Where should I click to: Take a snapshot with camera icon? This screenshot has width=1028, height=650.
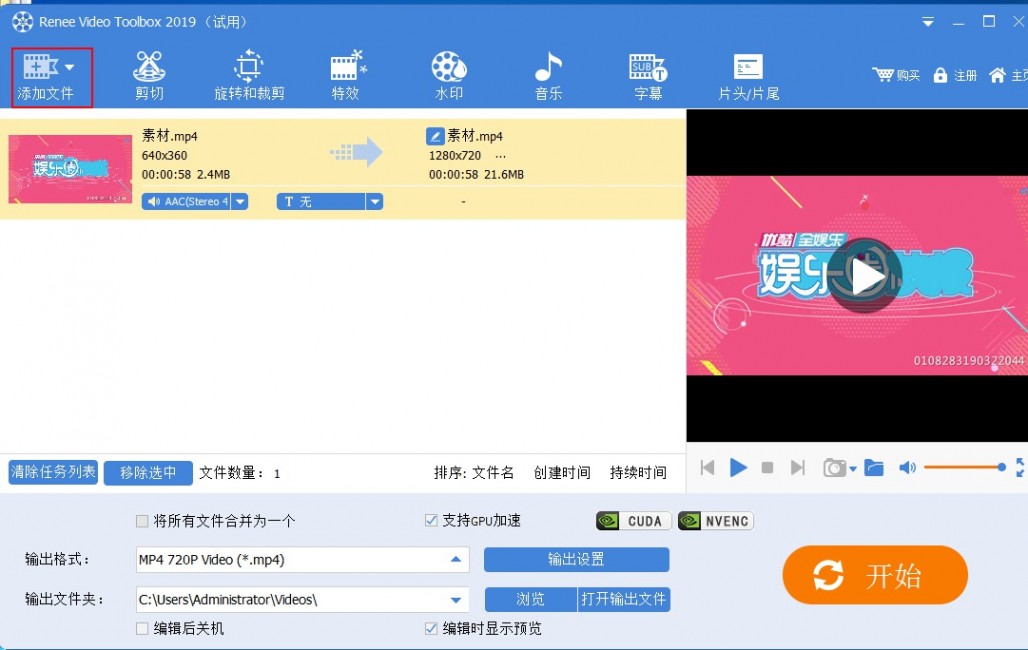835,468
